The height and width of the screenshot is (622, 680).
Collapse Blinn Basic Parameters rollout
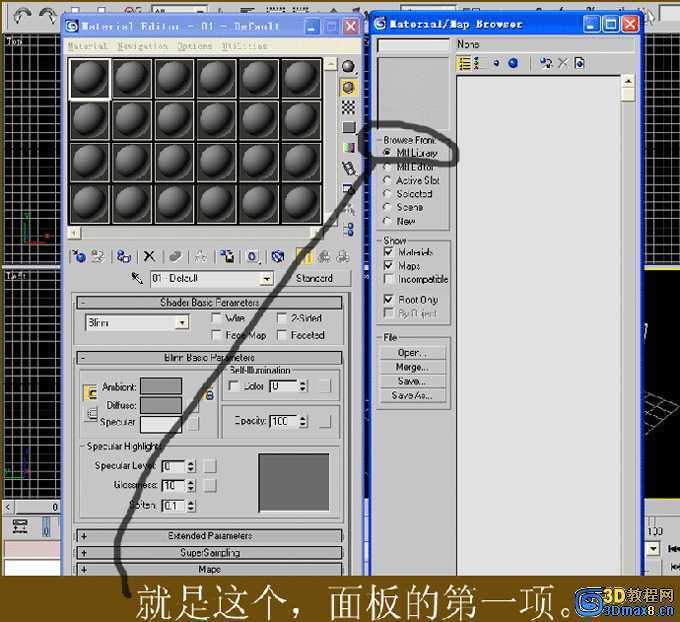tap(209, 358)
